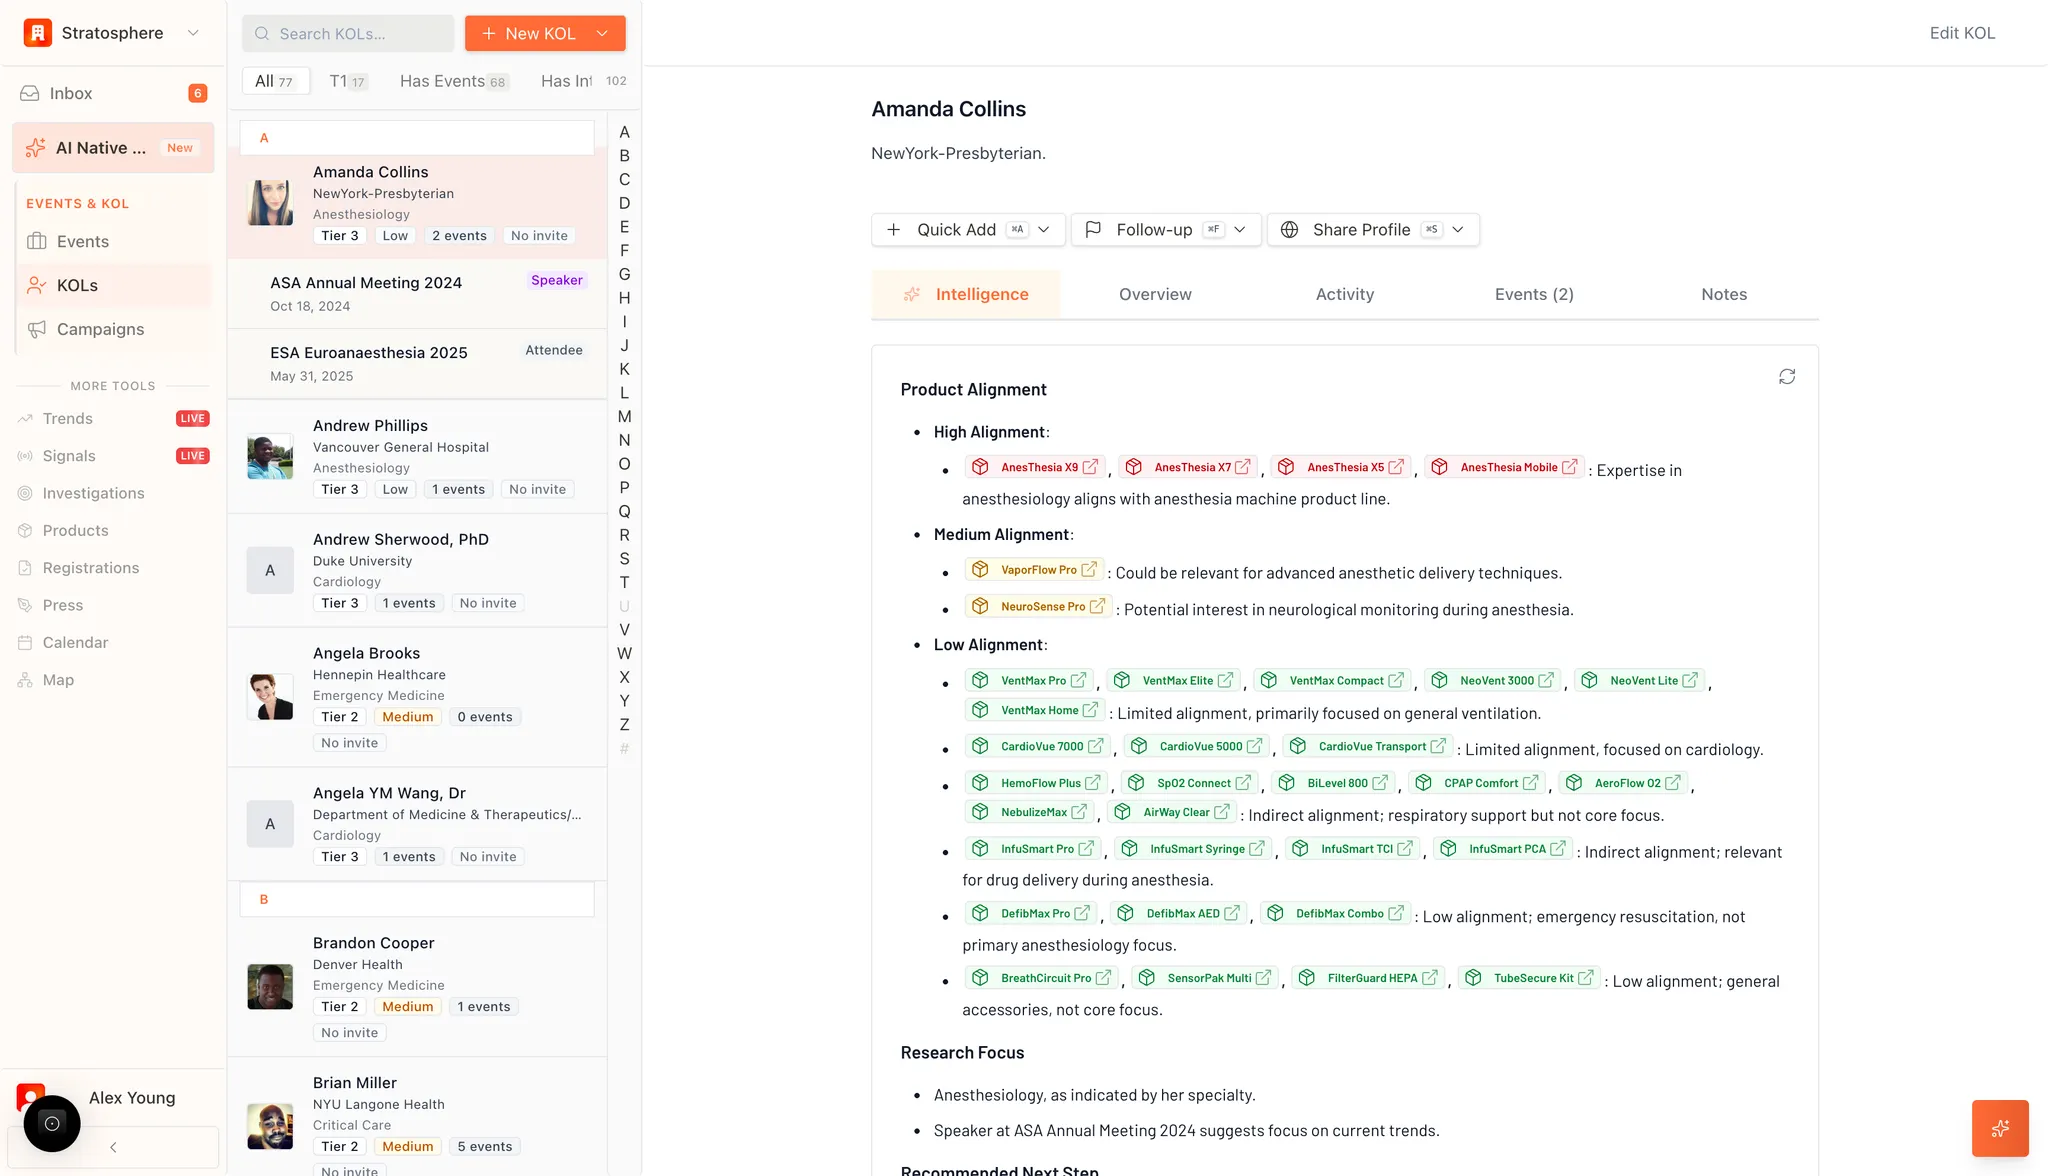Click the Edit KOL button
This screenshot has height=1176, width=2048.
(x=1960, y=32)
